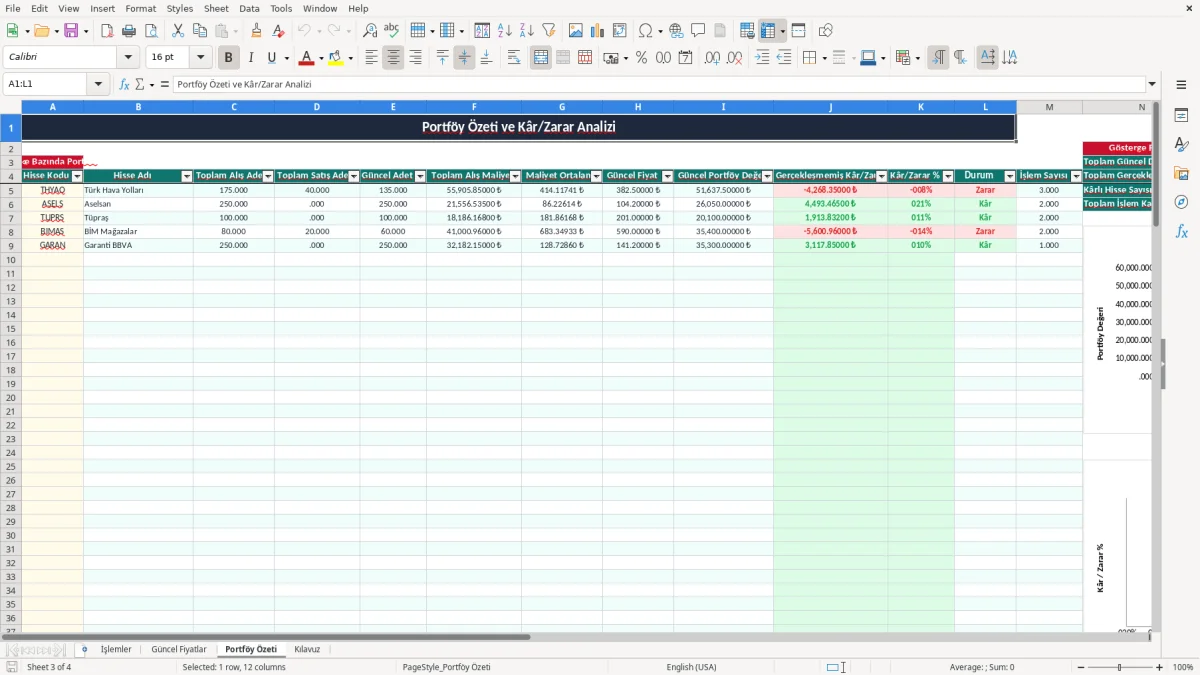Open the Format menu
This screenshot has height=675, width=1200.
[141, 8]
